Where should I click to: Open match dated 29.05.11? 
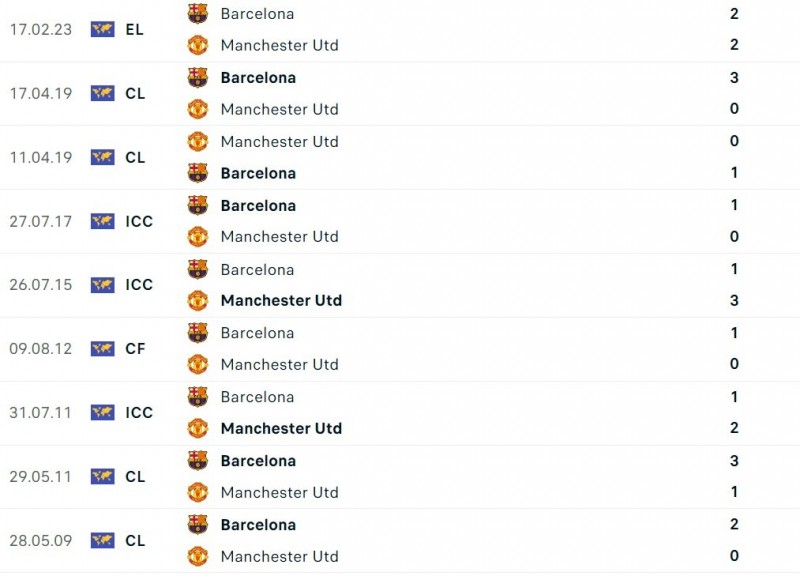tap(41, 476)
